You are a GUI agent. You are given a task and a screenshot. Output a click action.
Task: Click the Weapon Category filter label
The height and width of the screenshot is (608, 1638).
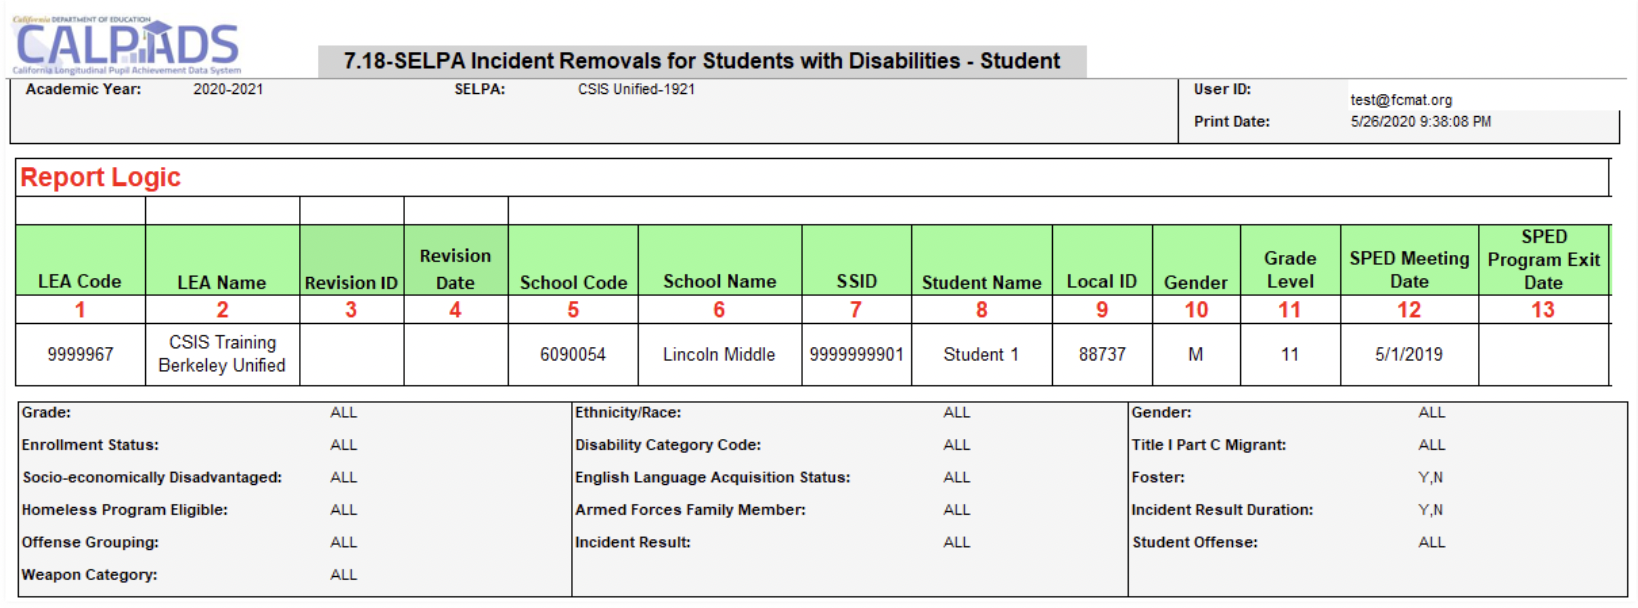[x=89, y=575]
